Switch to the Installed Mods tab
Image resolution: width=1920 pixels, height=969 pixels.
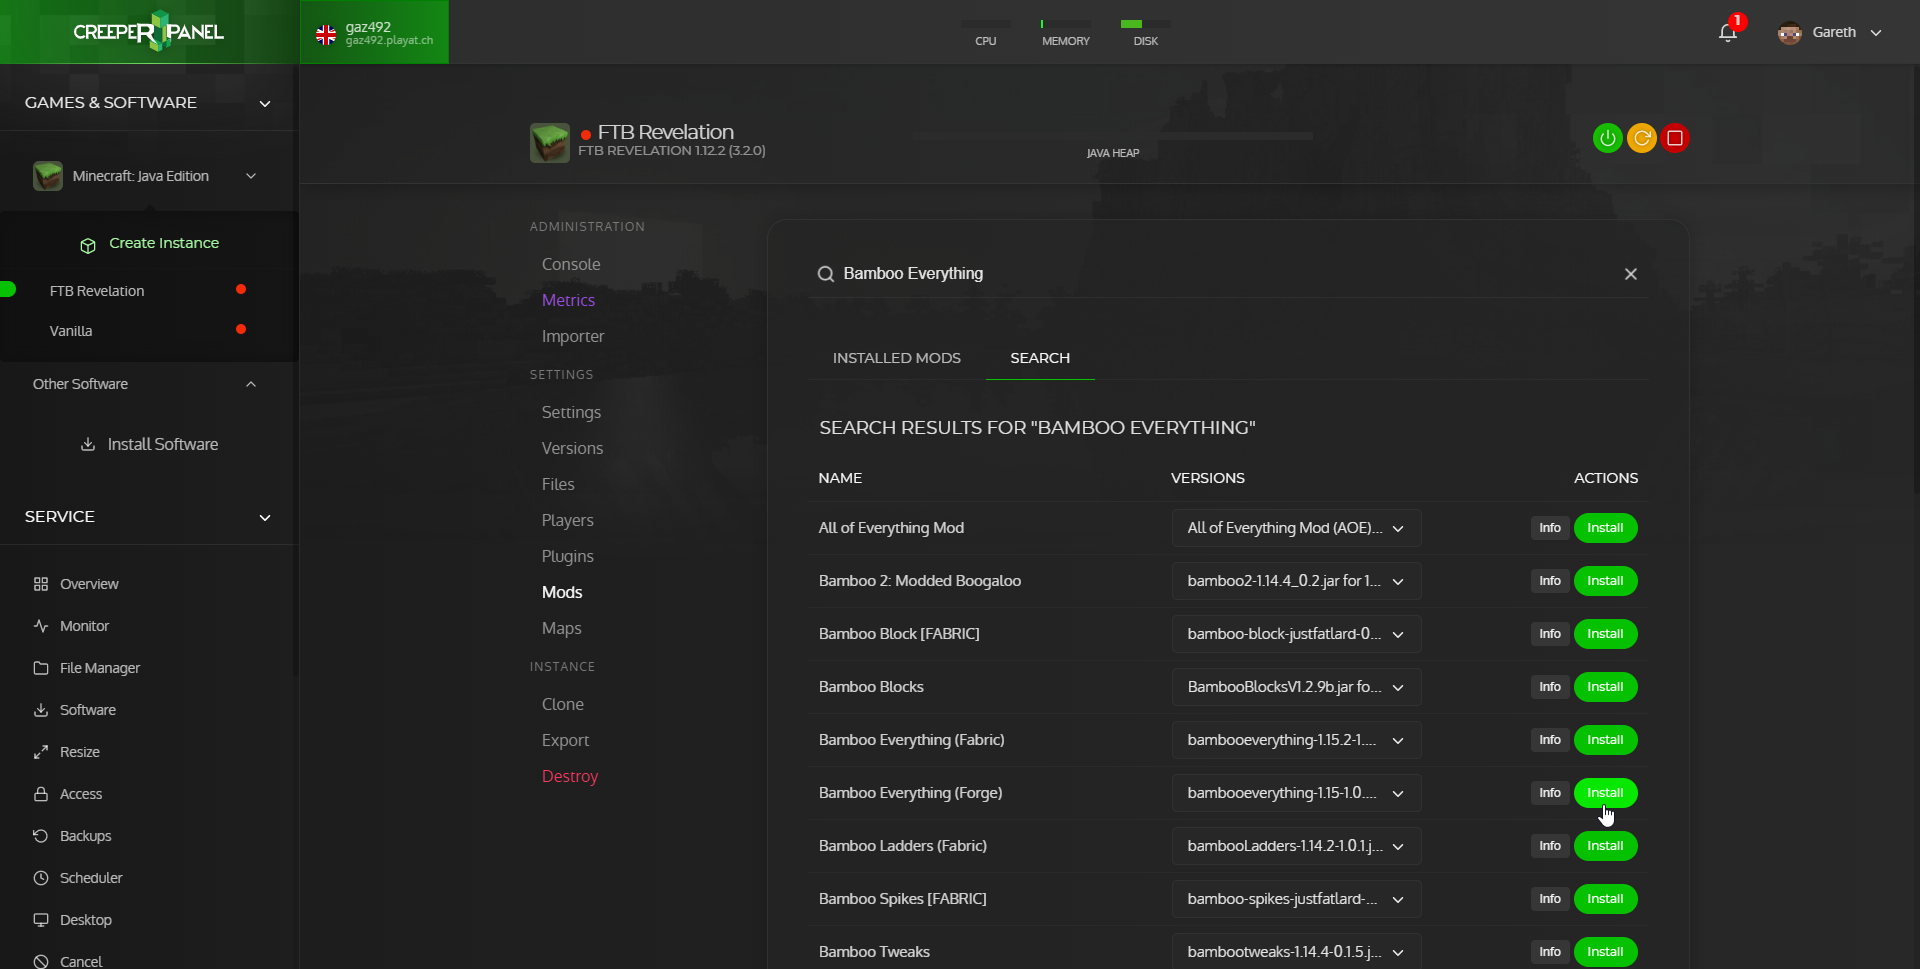tap(896, 358)
